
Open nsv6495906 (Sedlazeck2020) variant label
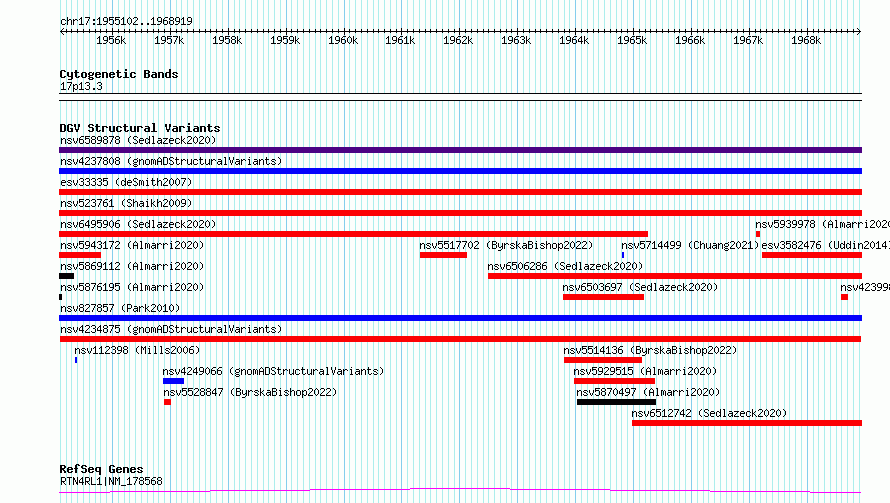138,224
